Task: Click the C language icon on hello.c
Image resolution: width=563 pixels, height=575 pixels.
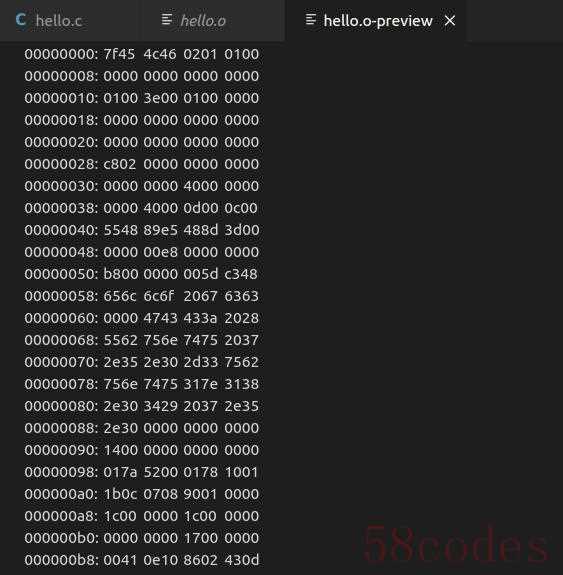Action: pos(21,20)
